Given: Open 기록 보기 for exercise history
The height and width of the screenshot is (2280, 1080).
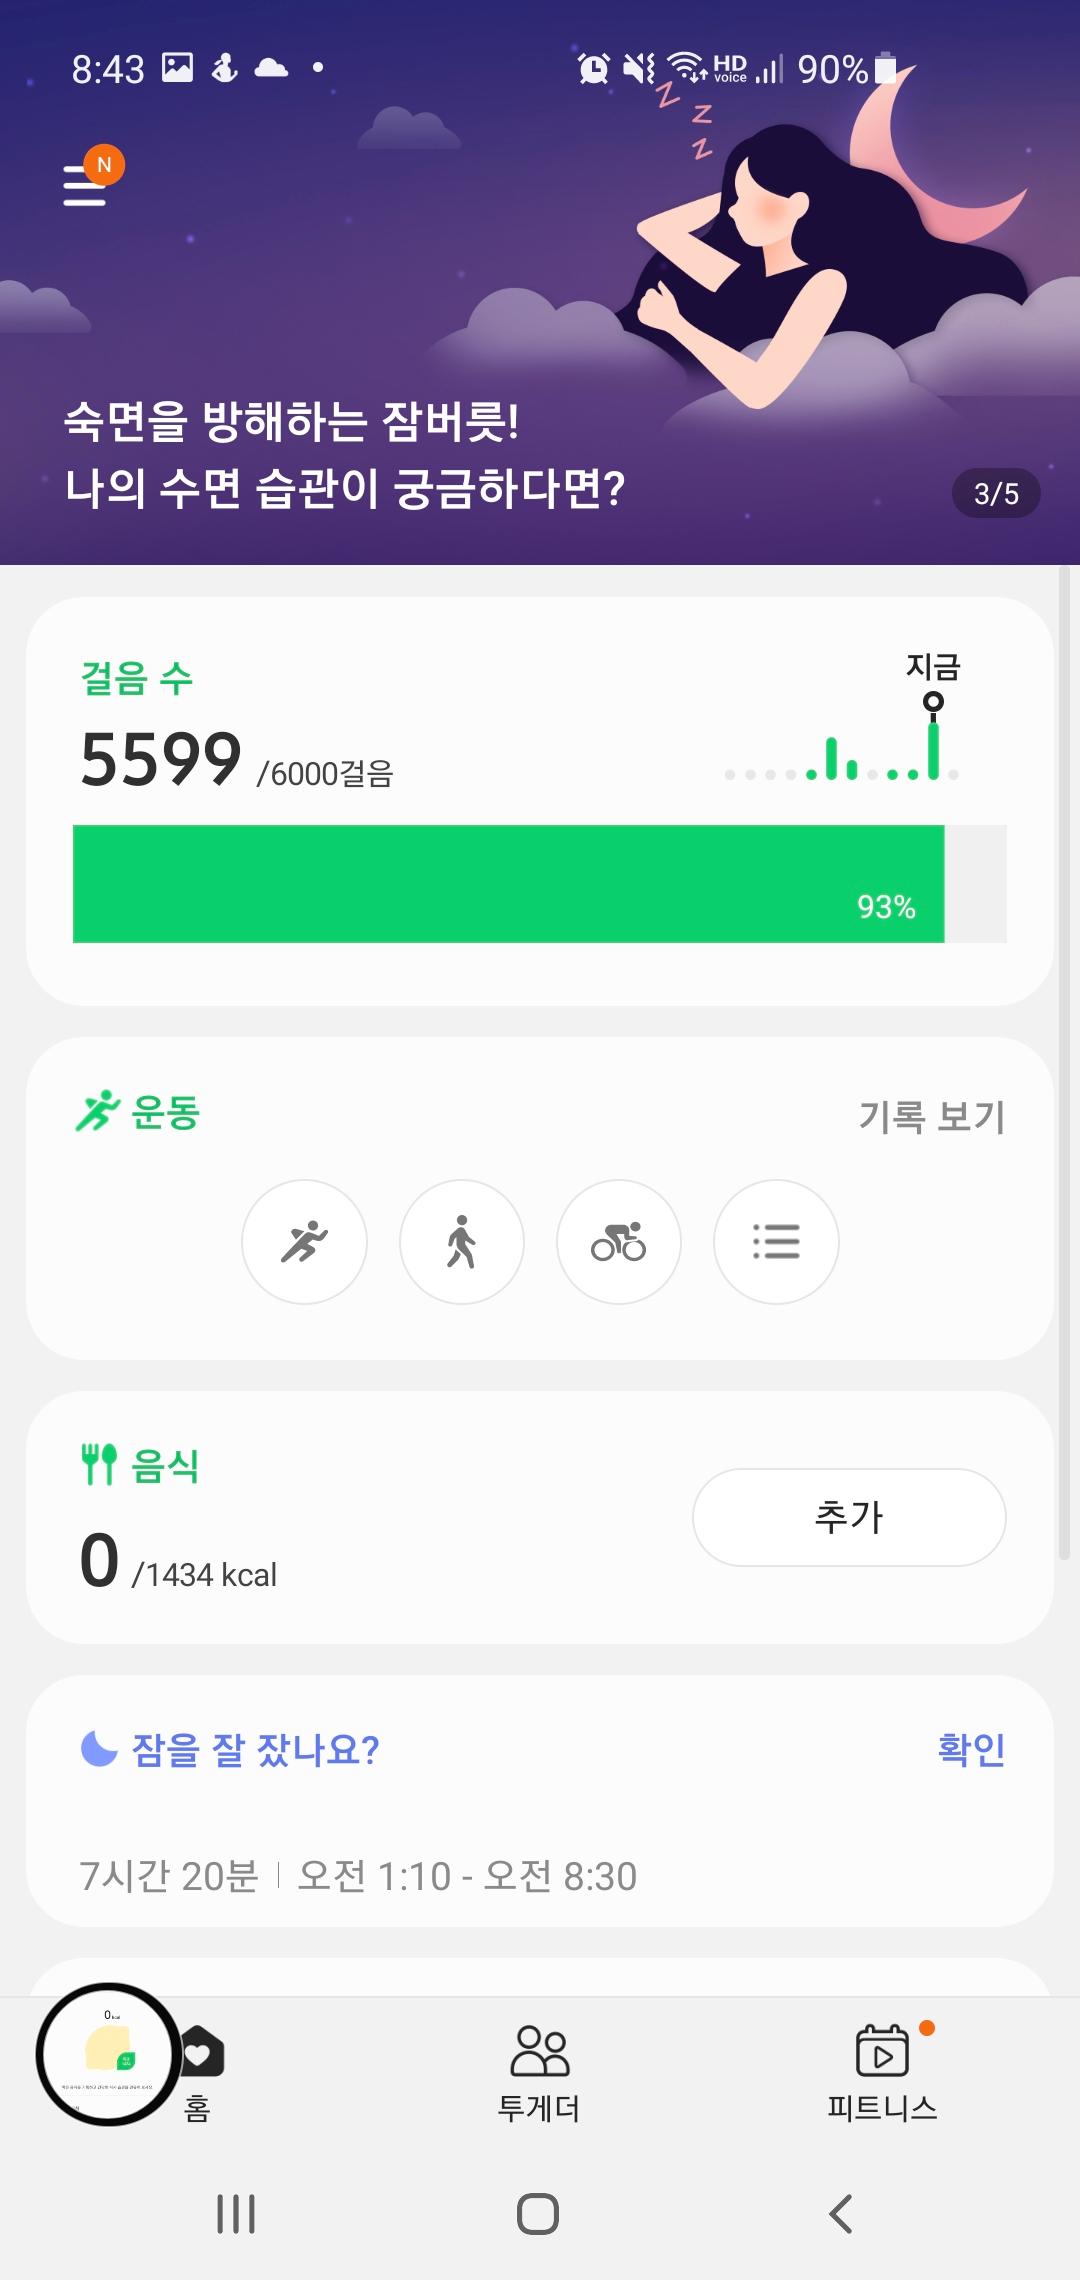Looking at the screenshot, I should click(931, 1116).
